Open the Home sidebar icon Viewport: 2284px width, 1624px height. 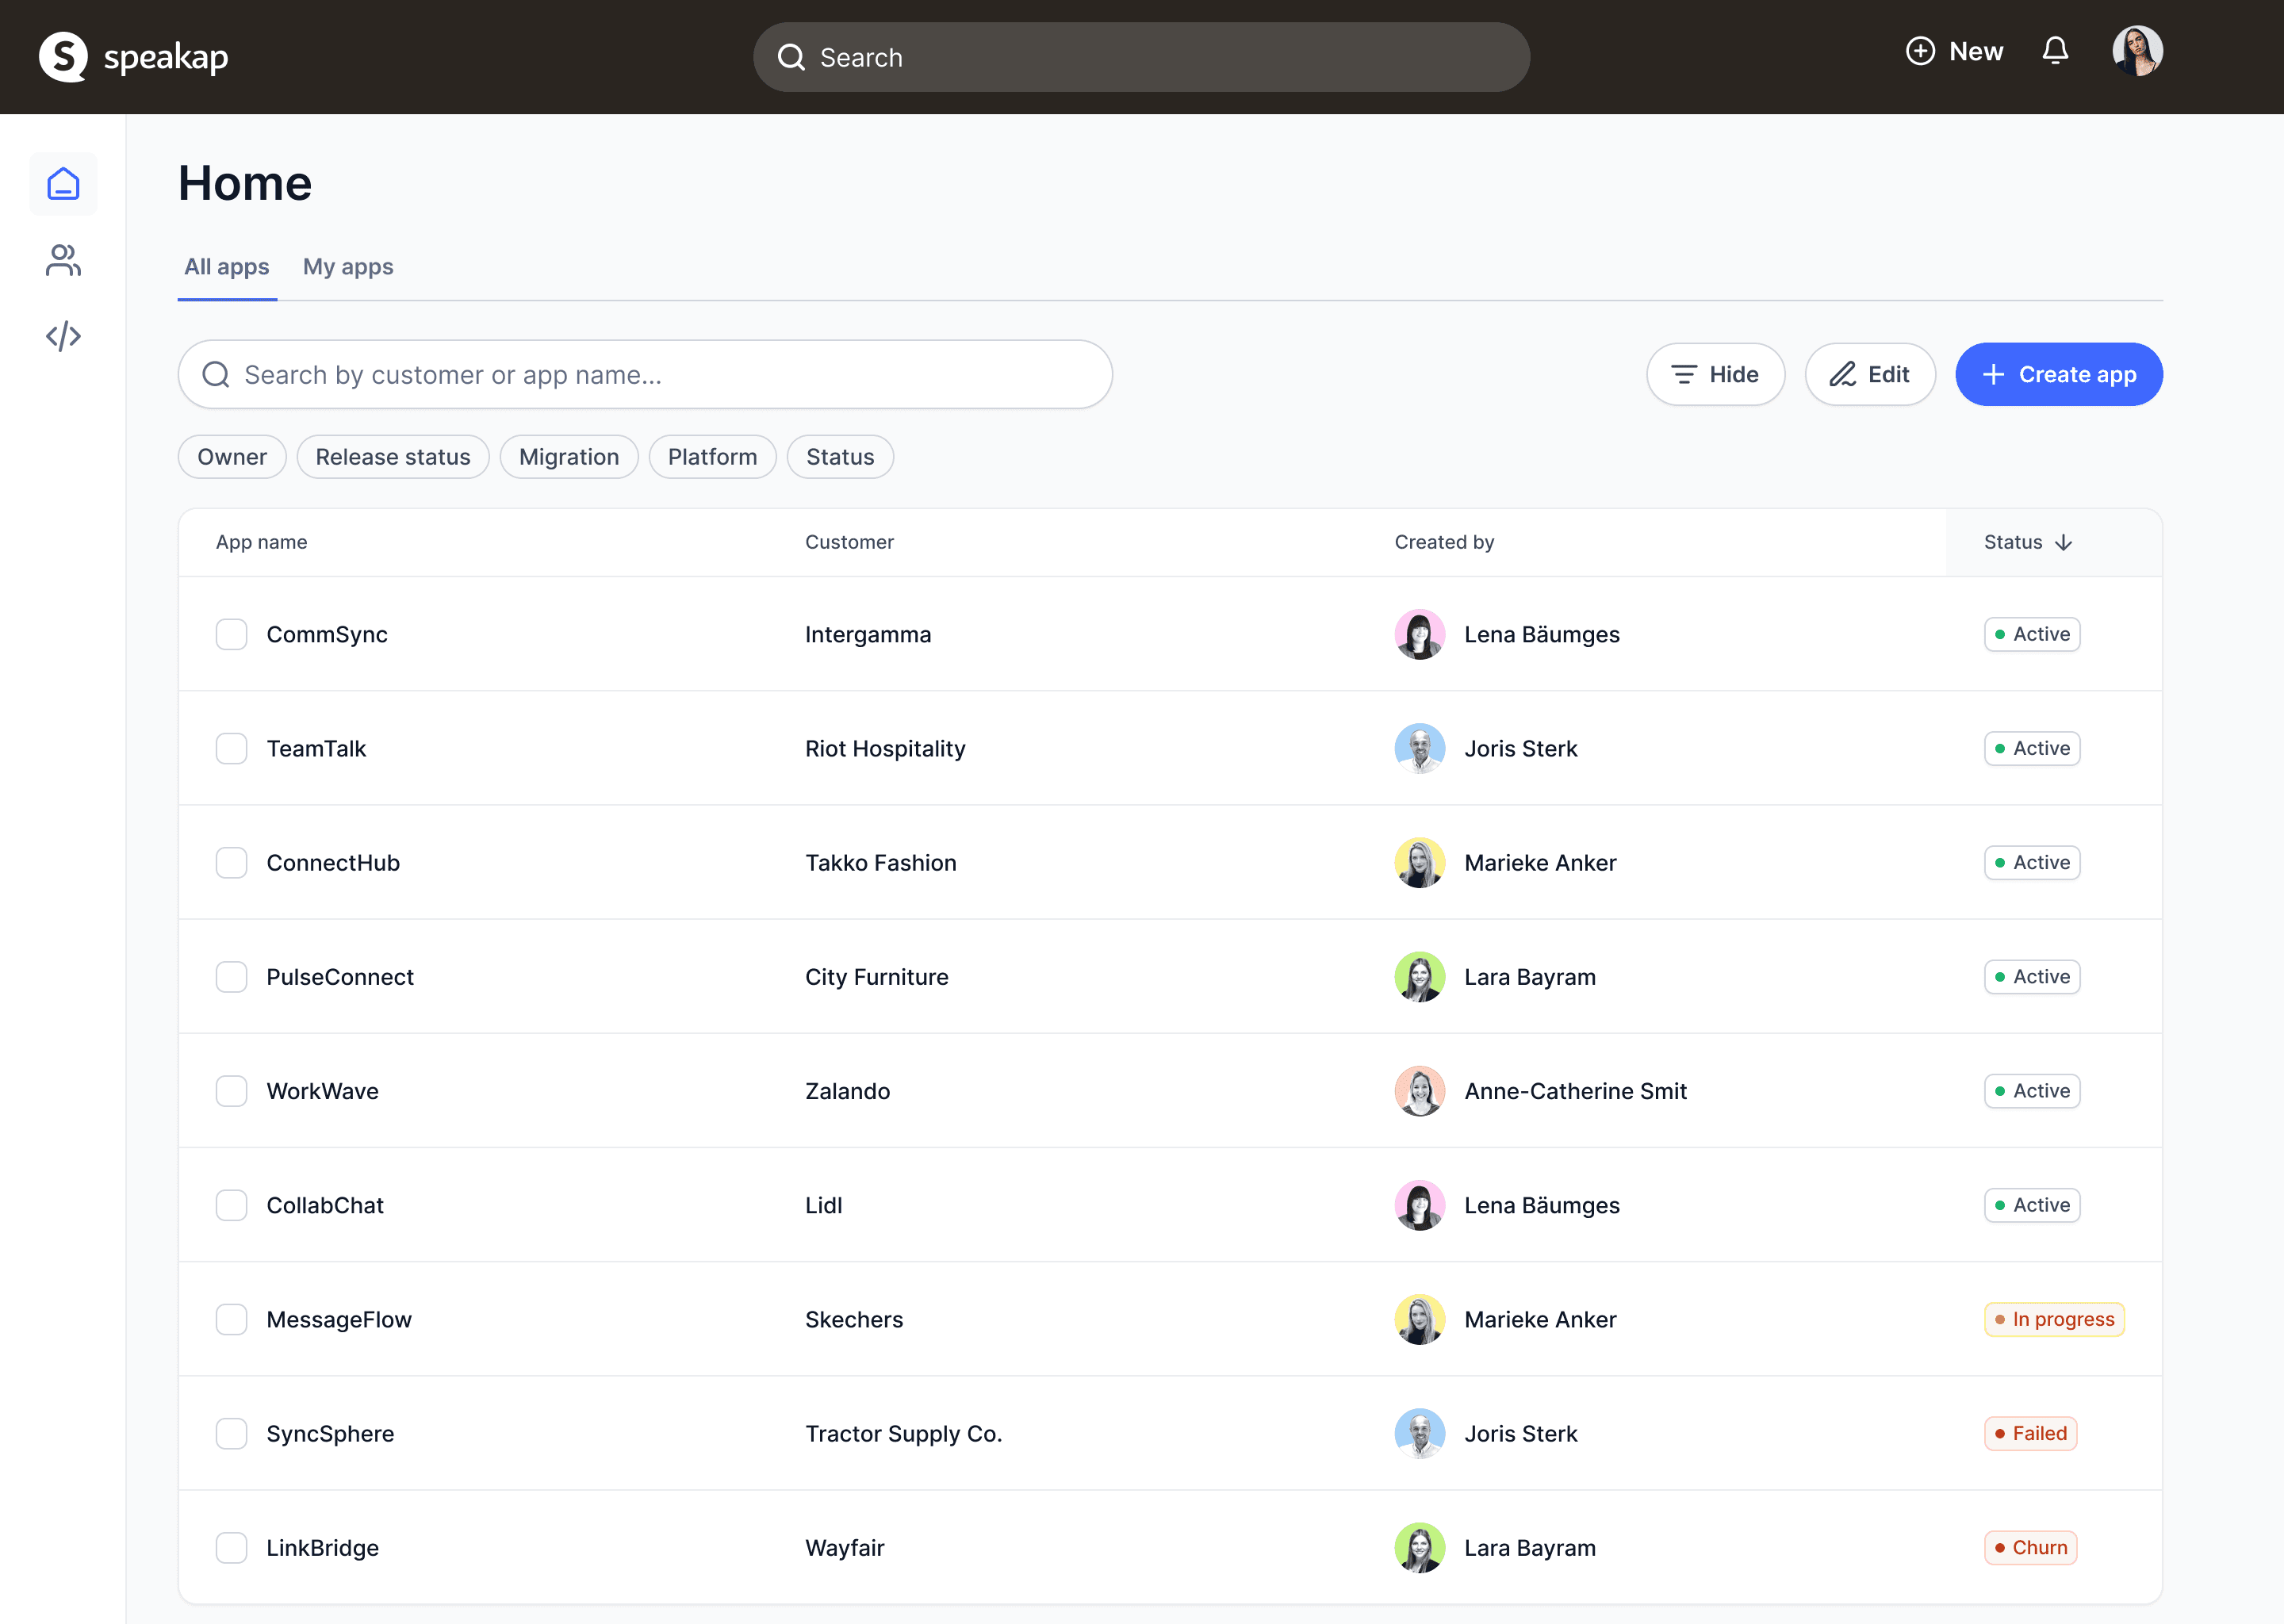[x=63, y=184]
